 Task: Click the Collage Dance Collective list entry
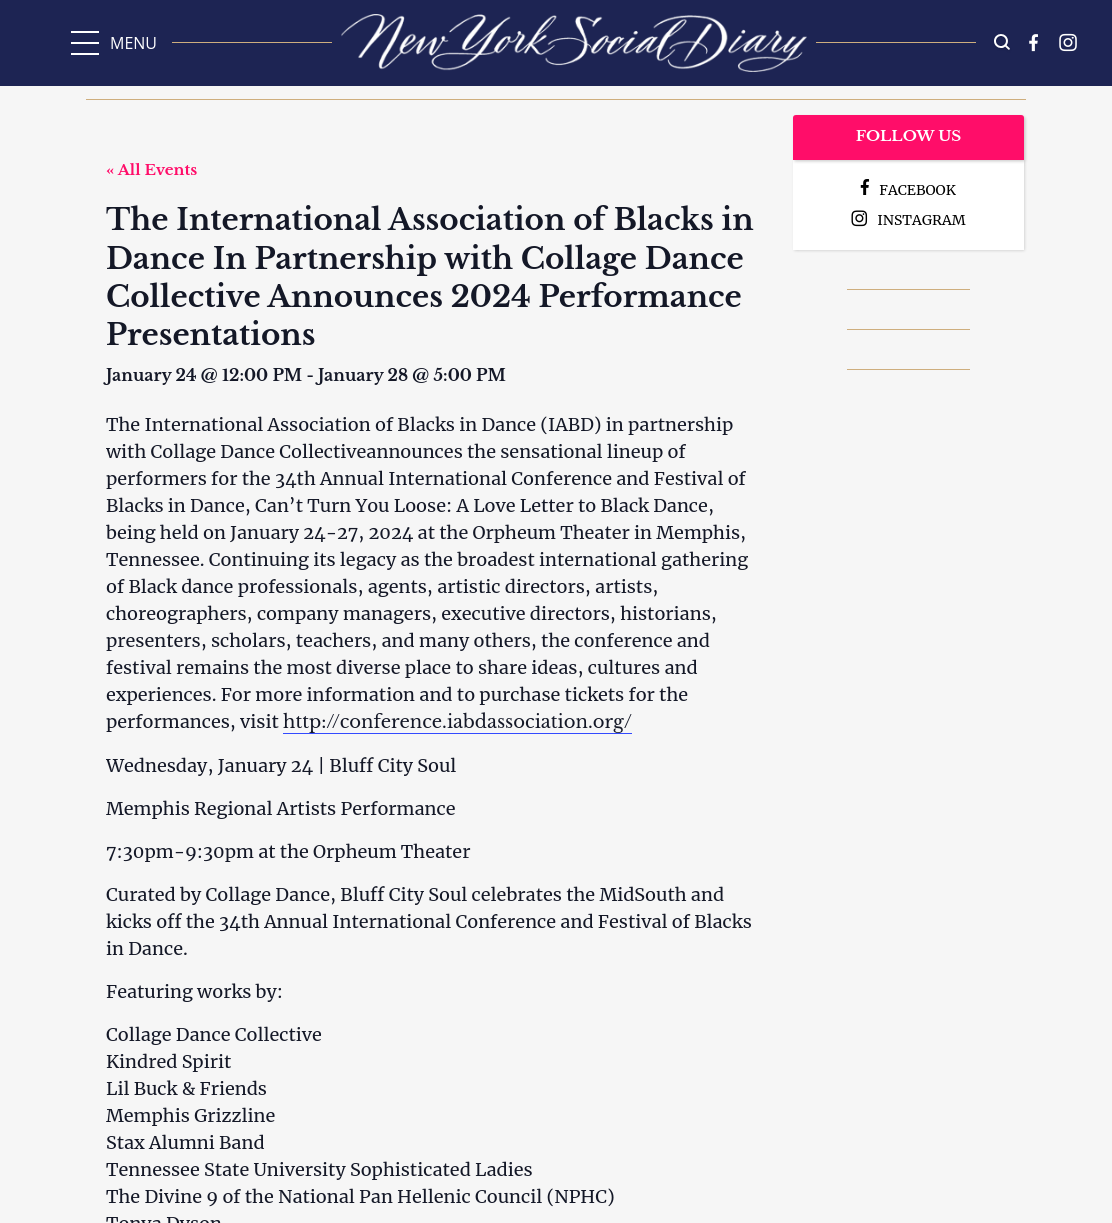[214, 1034]
